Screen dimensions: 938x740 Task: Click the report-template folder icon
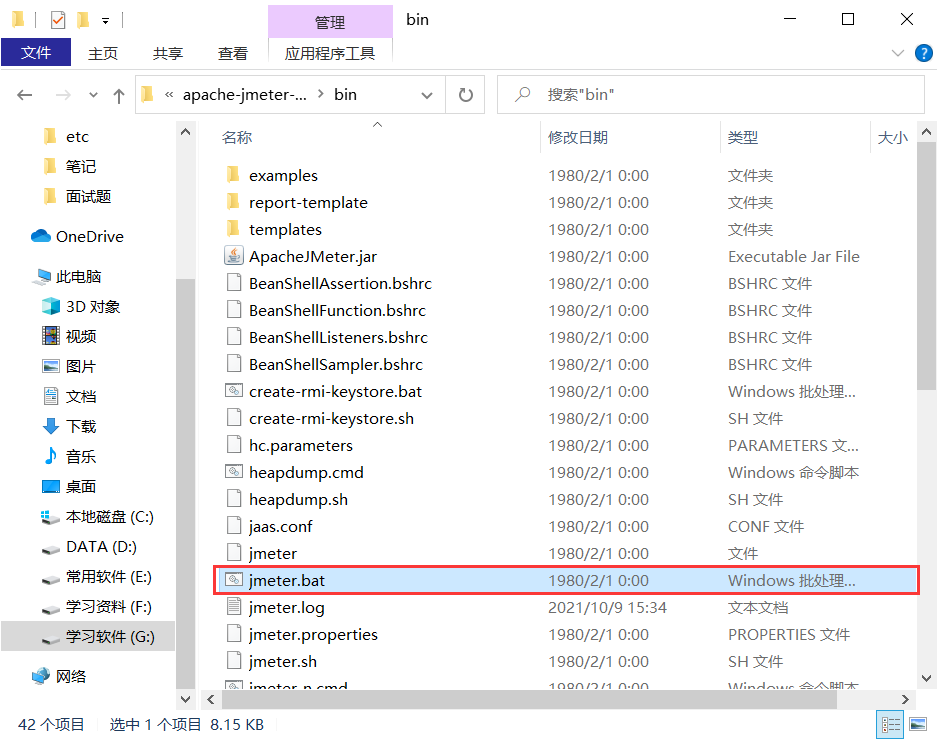click(233, 202)
